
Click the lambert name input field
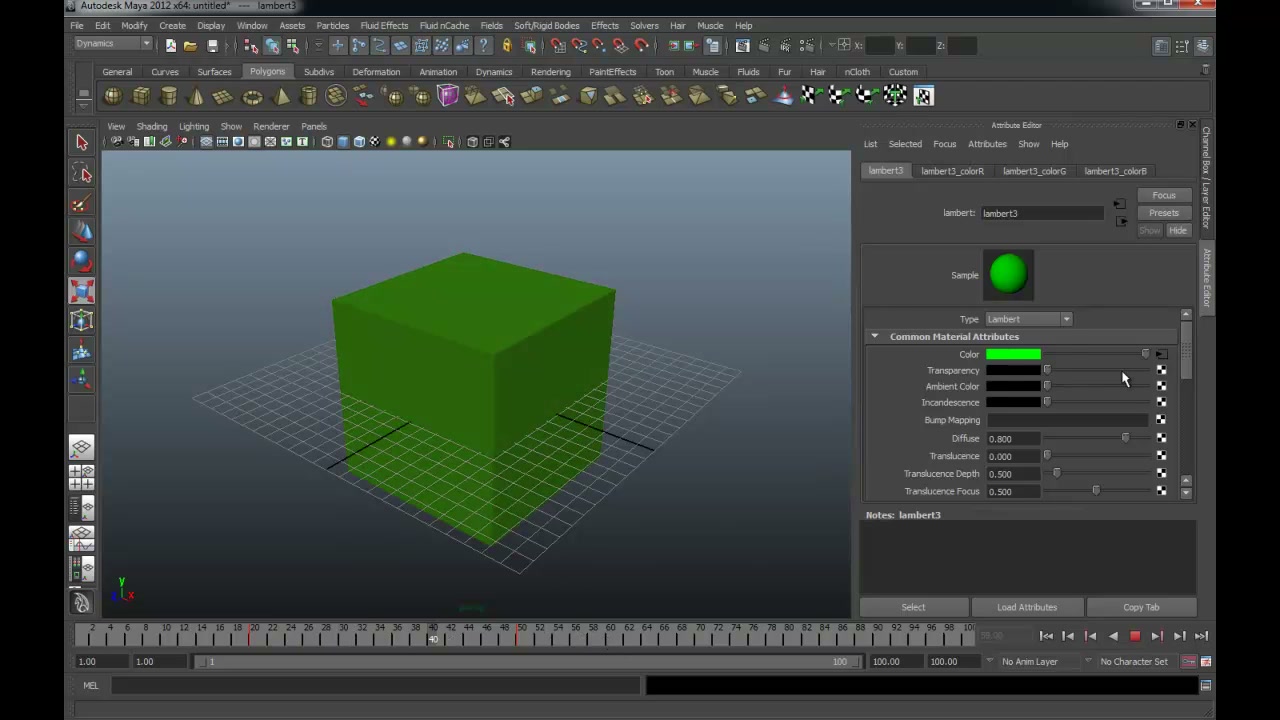pyautogui.click(x=1041, y=213)
